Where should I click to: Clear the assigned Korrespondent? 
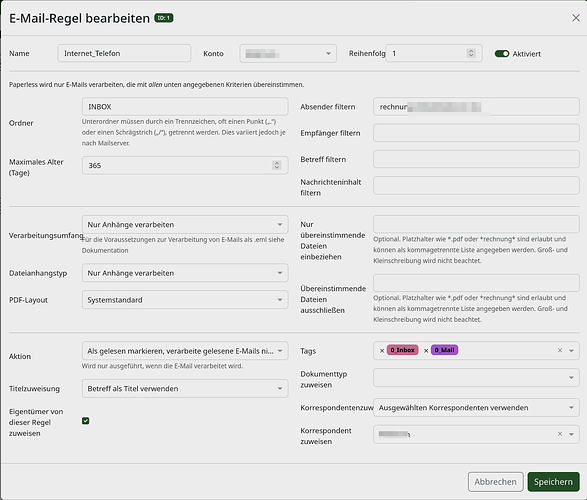point(560,434)
